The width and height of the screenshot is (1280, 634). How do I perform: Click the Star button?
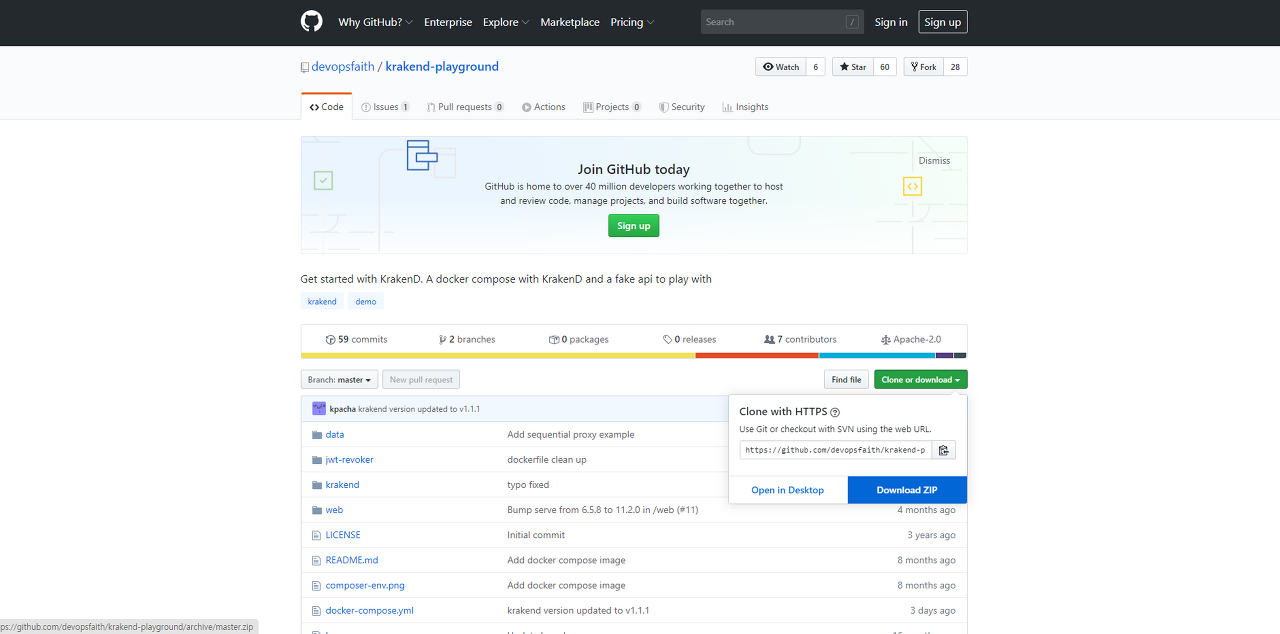click(x=853, y=67)
